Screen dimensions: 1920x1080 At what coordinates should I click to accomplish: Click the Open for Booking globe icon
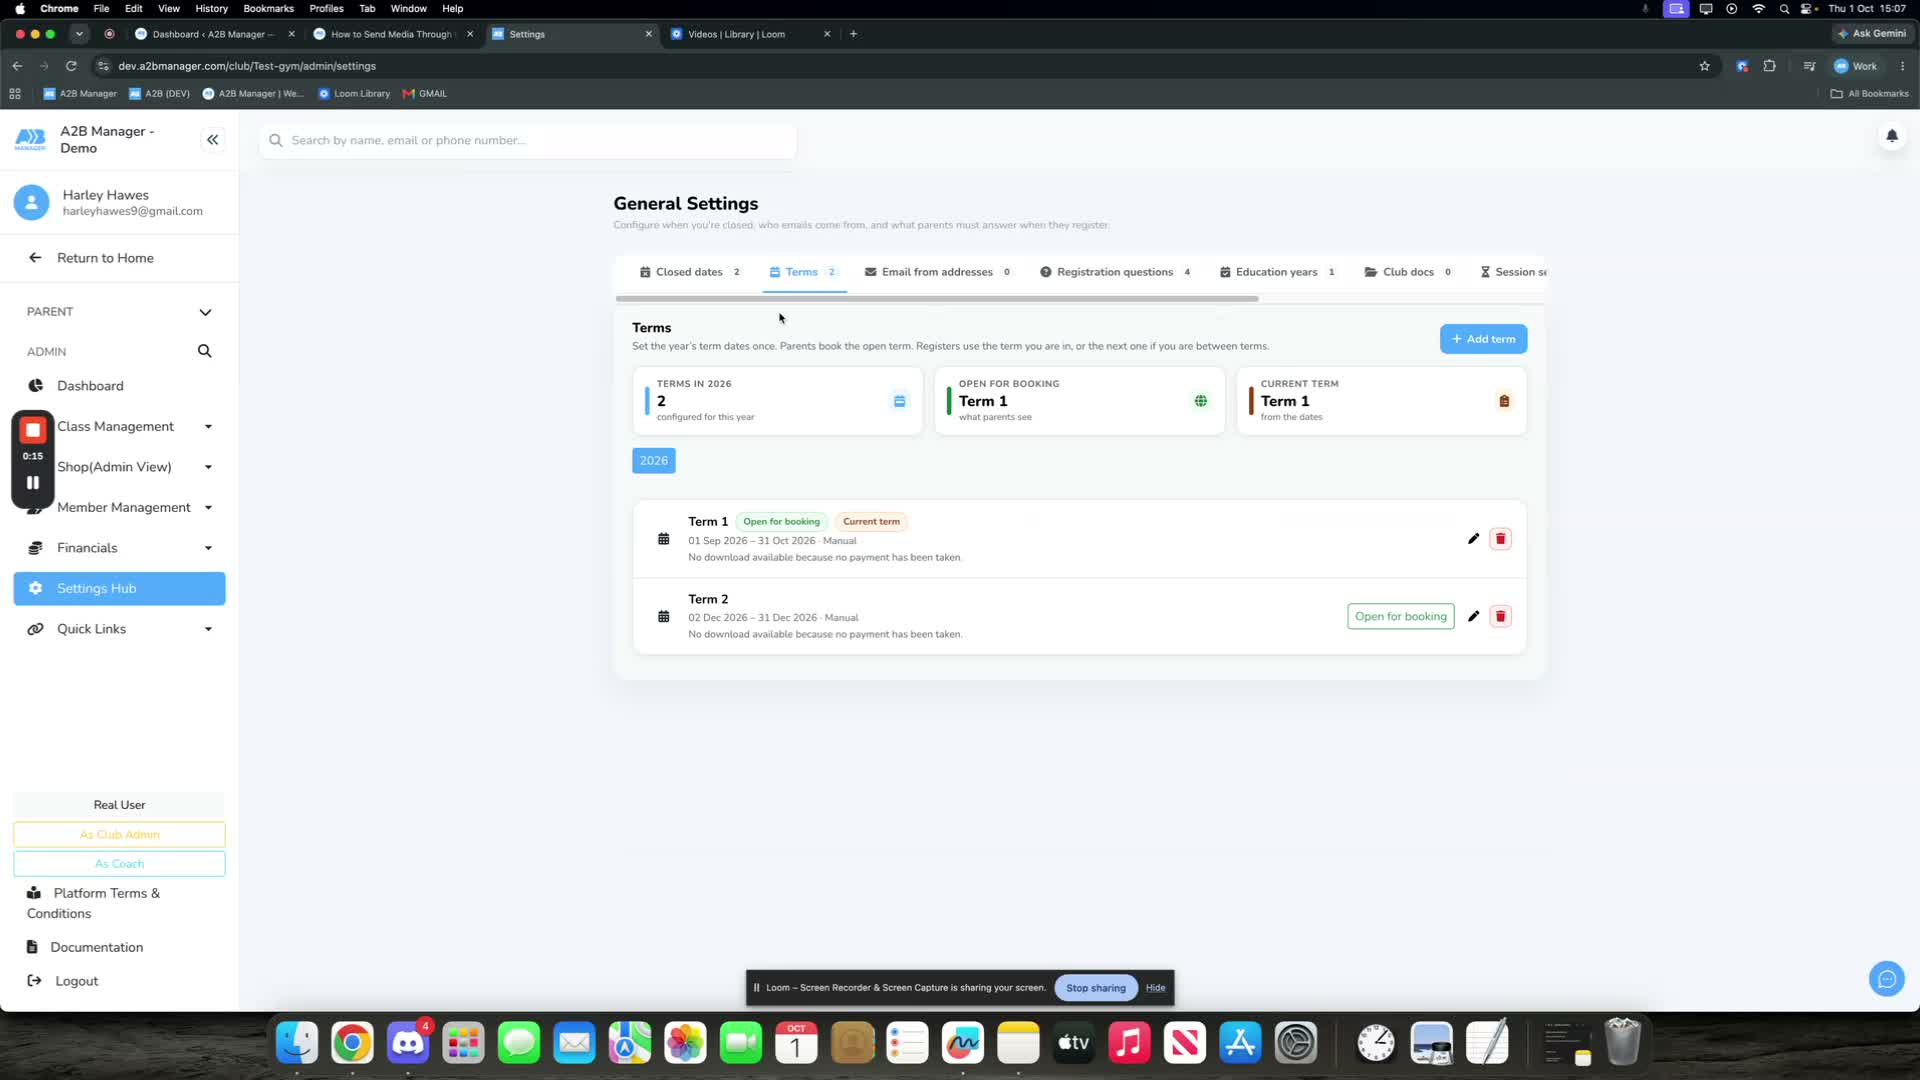[1201, 401]
